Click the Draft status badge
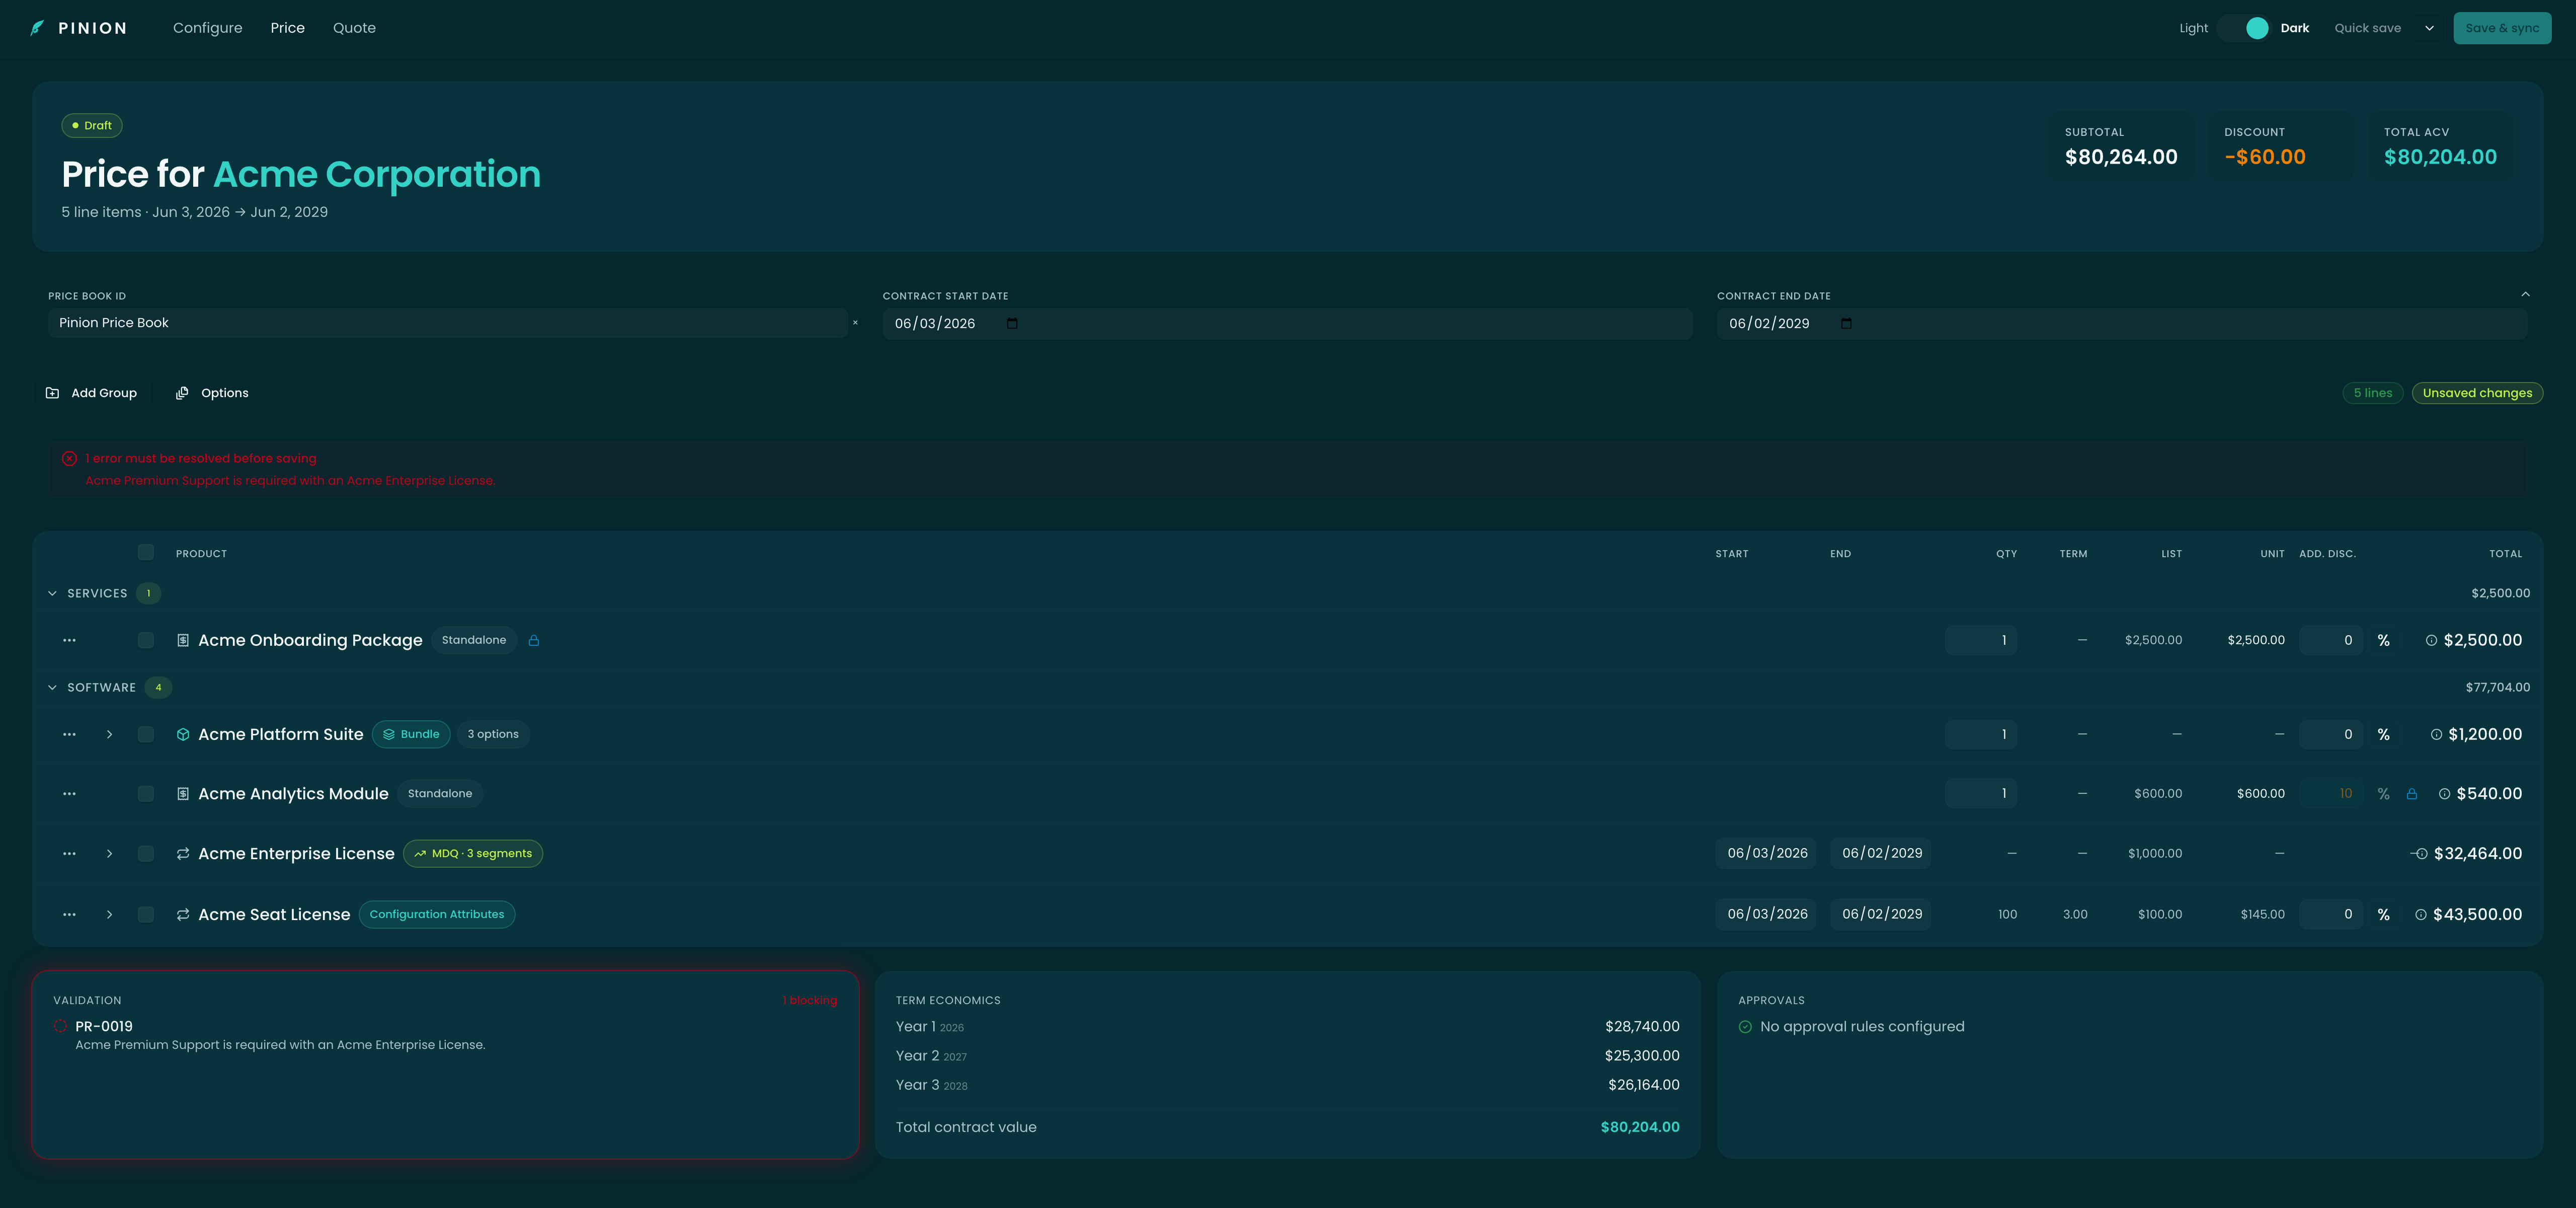This screenshot has height=1208, width=2576. coord(92,126)
